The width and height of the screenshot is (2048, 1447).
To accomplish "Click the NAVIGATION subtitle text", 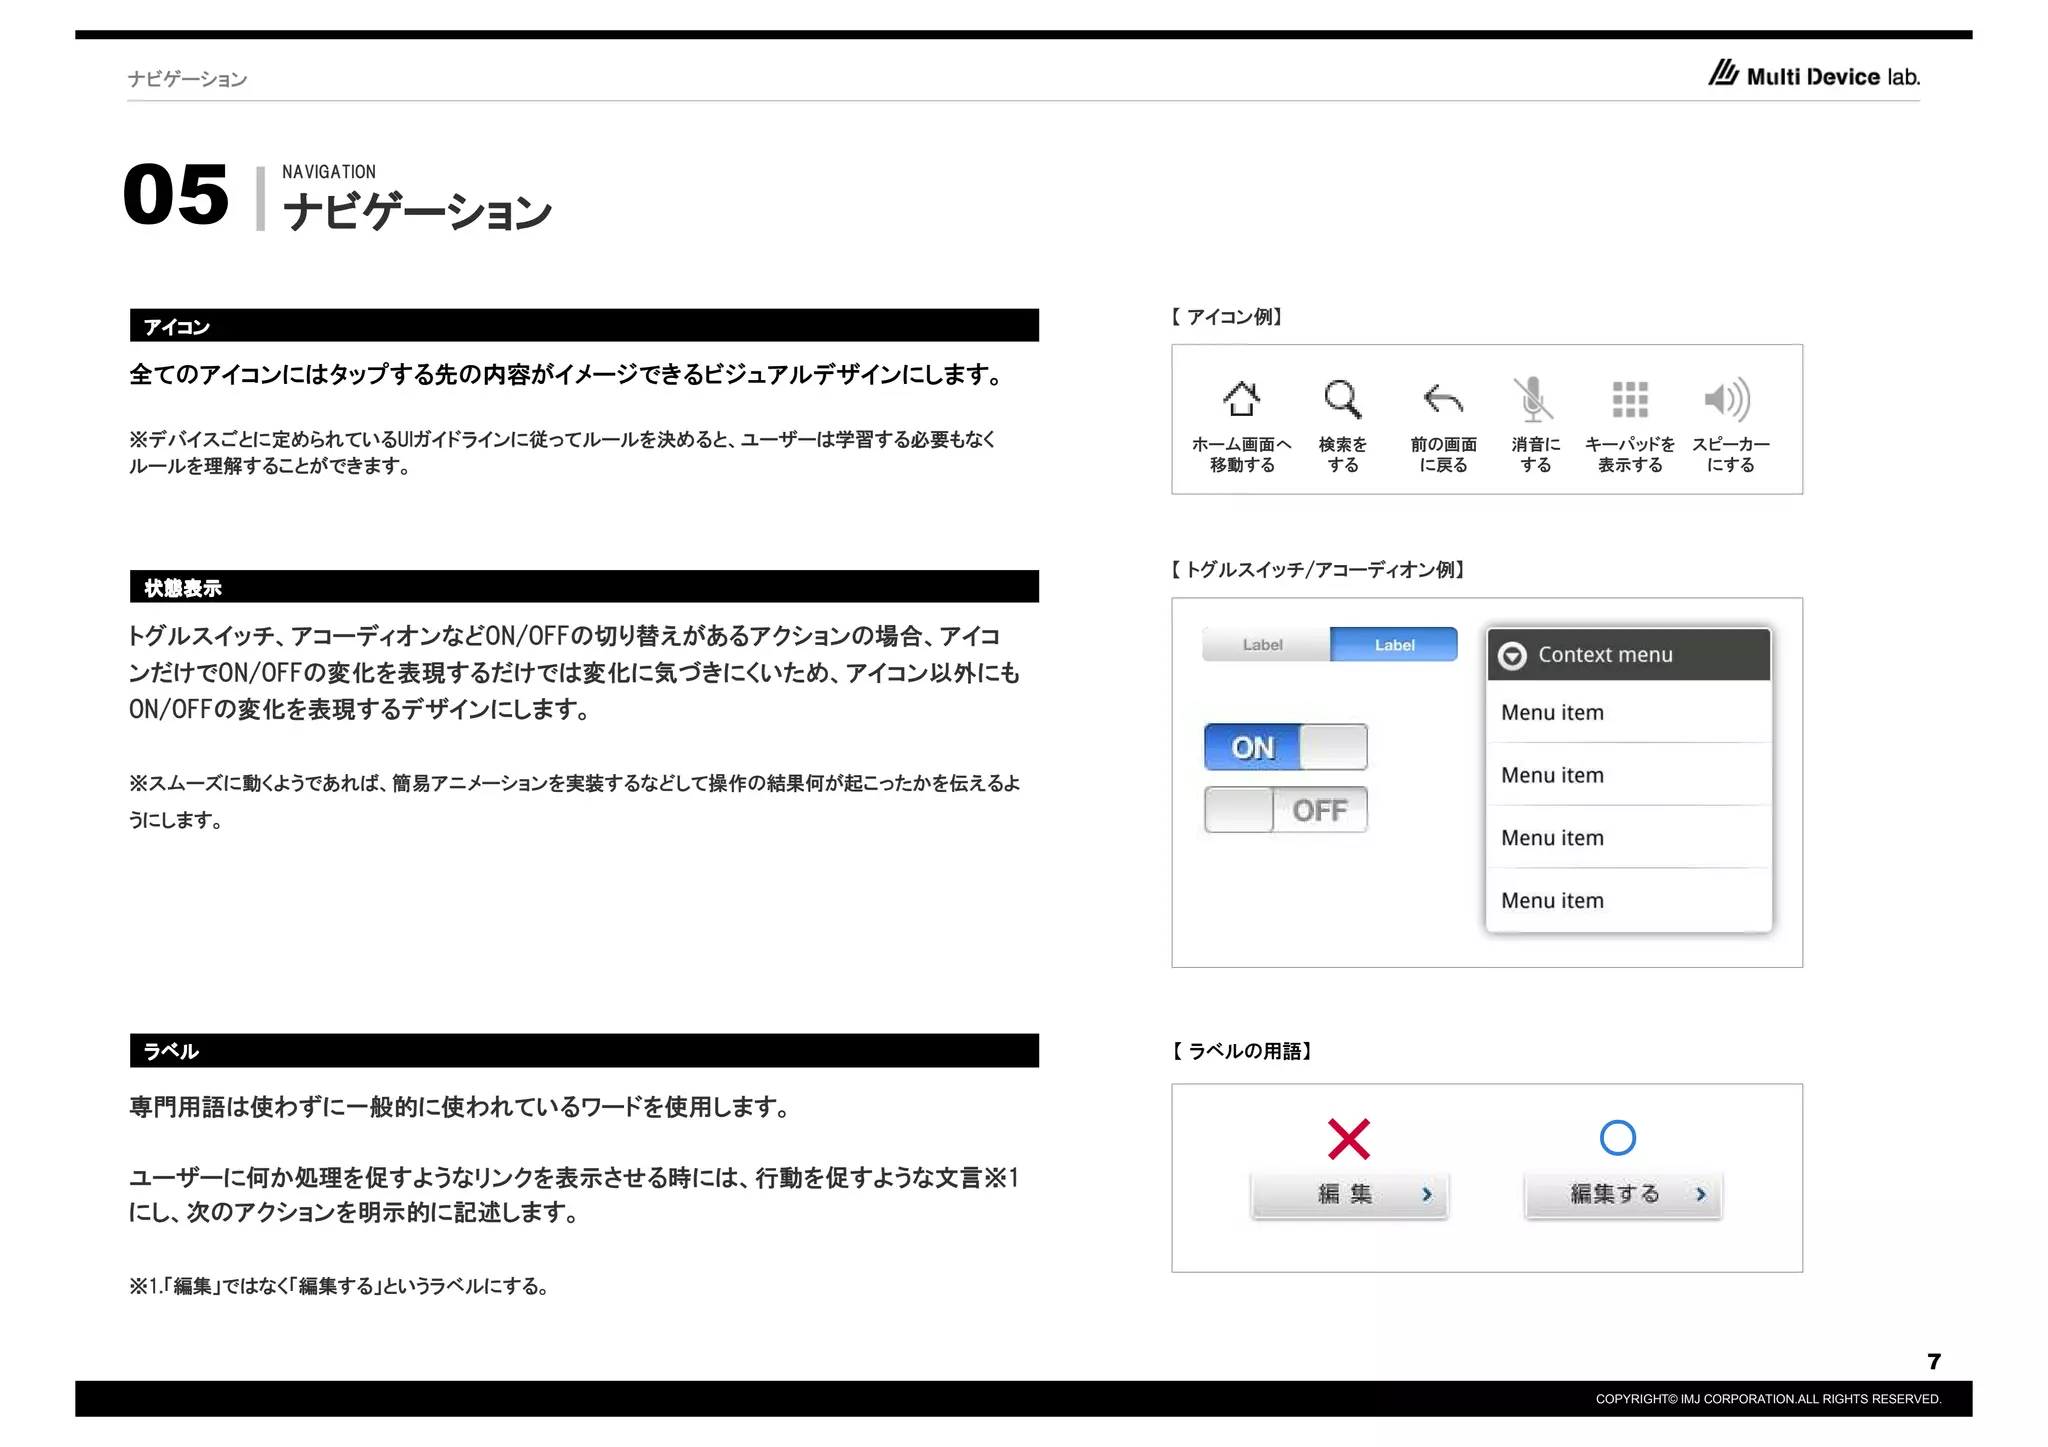I will point(329,172).
